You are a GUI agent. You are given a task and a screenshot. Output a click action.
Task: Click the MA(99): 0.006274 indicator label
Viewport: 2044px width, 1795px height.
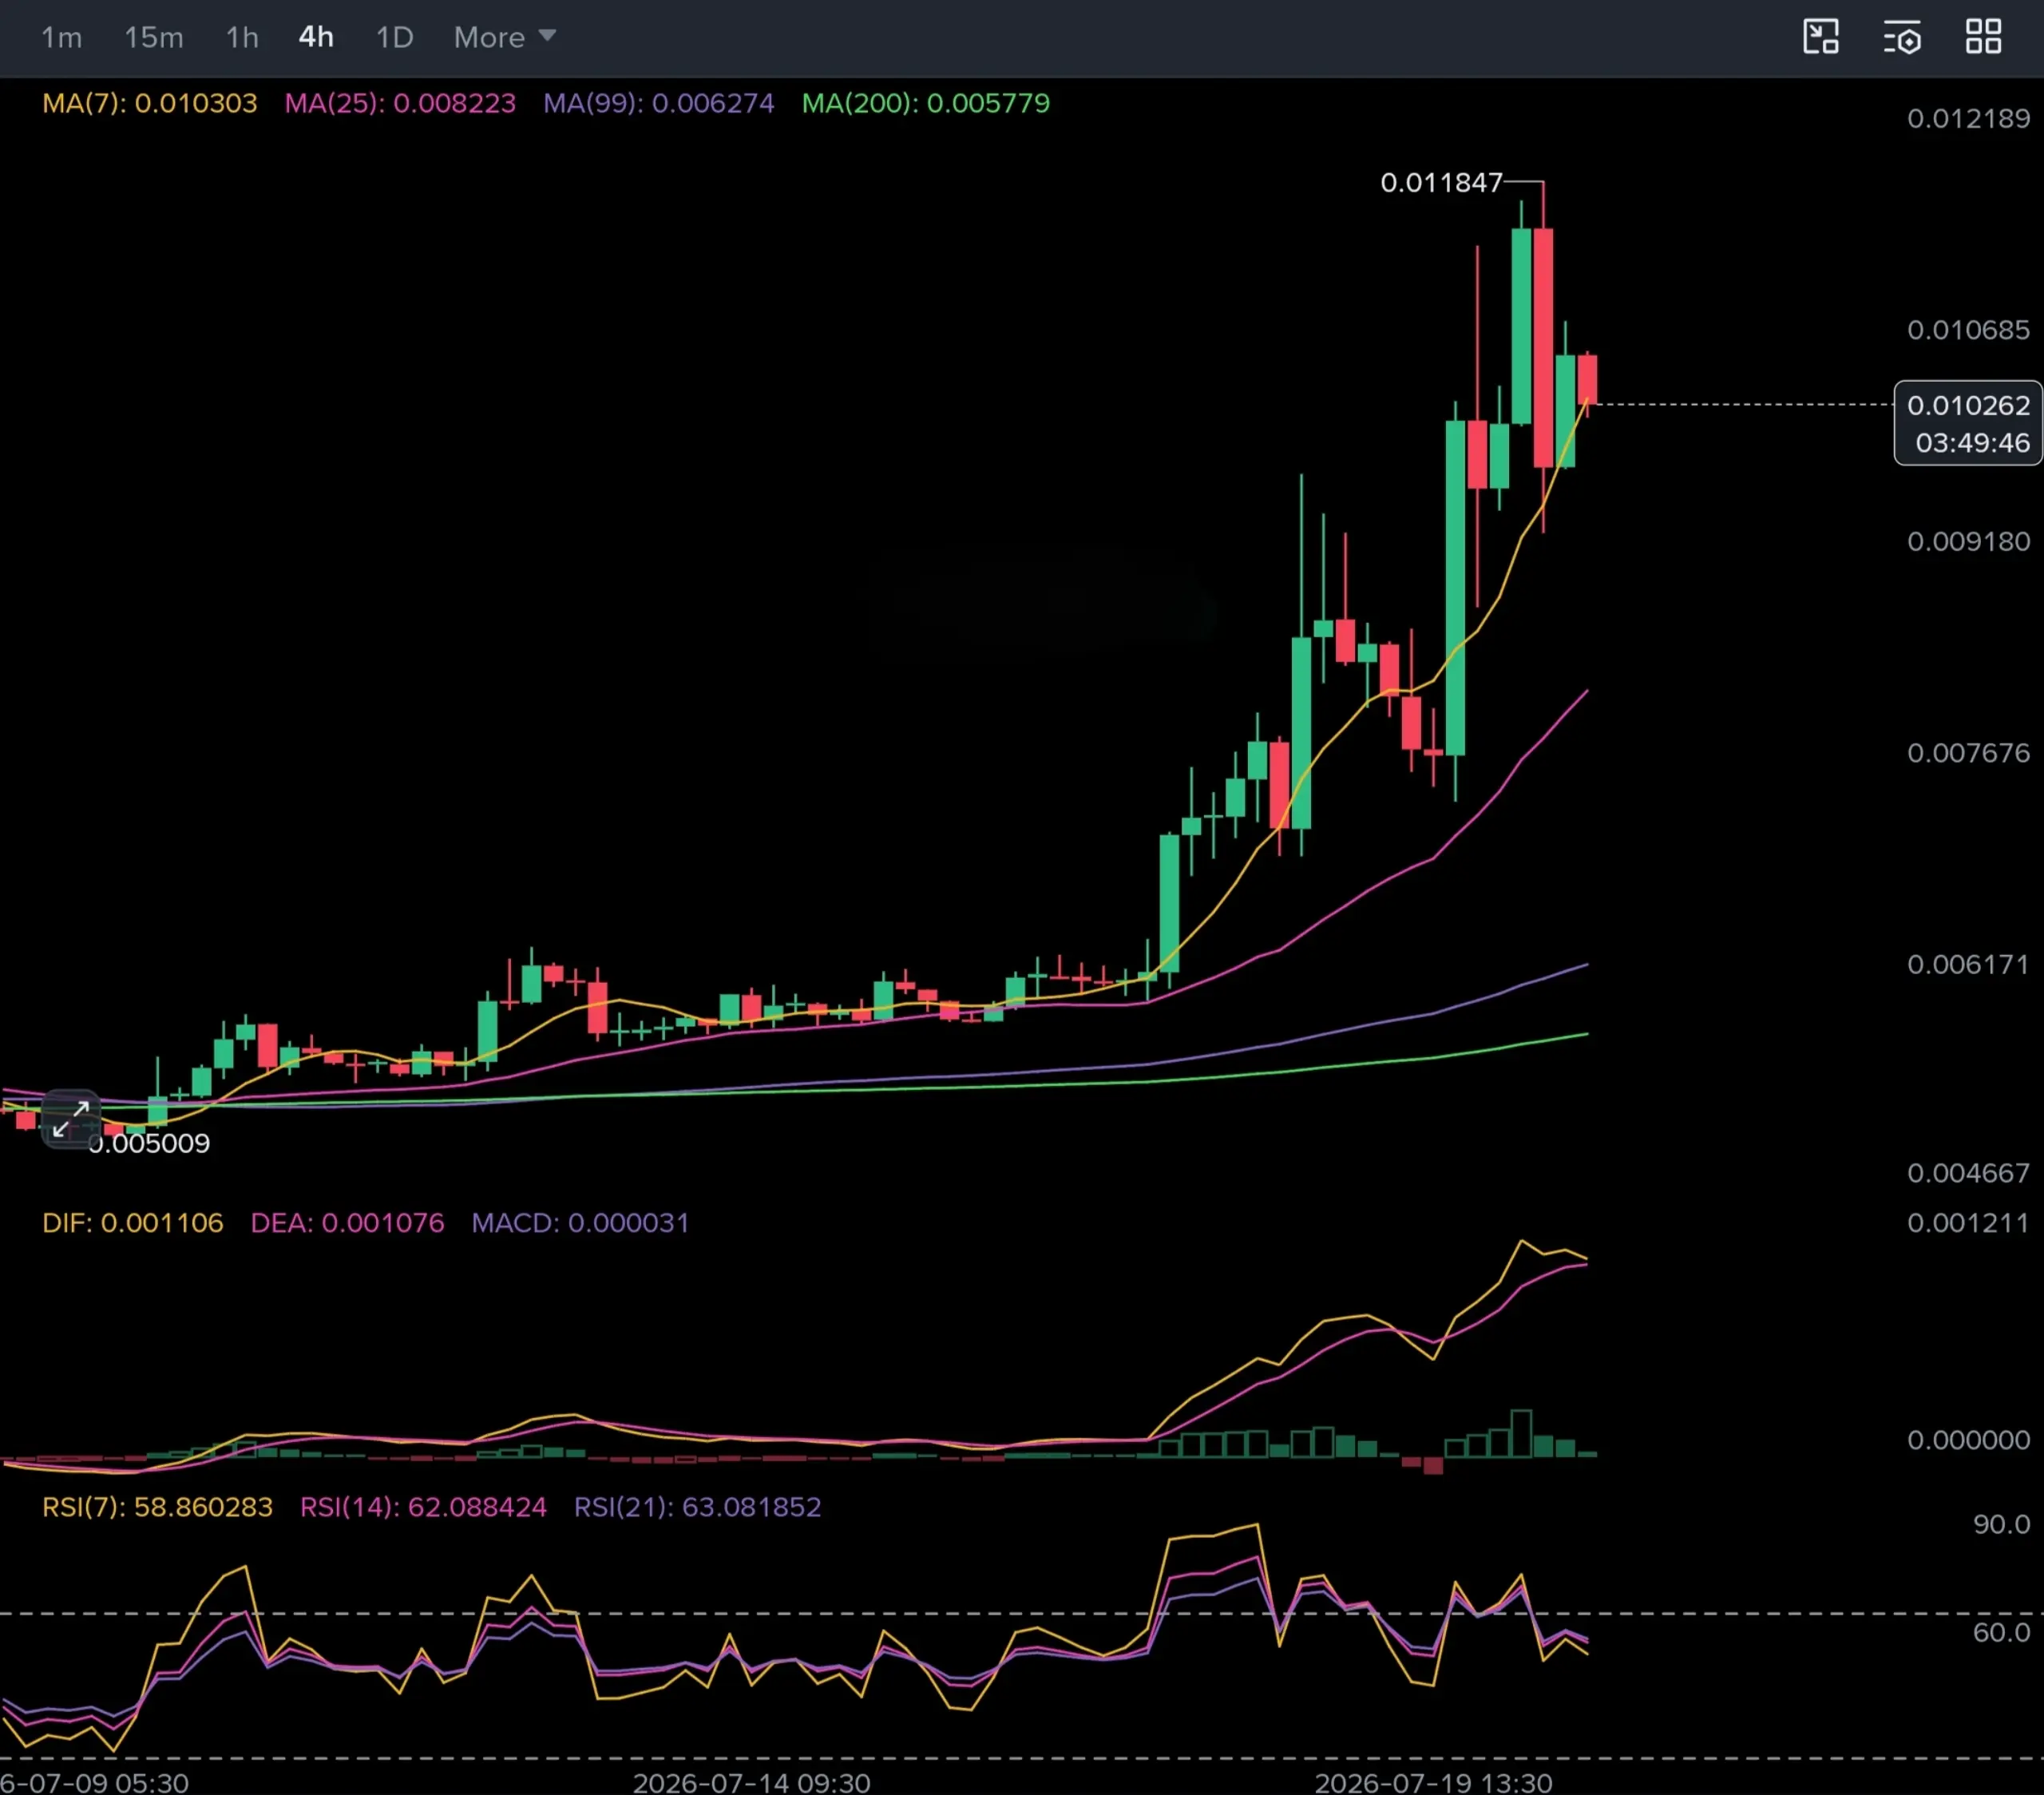click(x=659, y=103)
